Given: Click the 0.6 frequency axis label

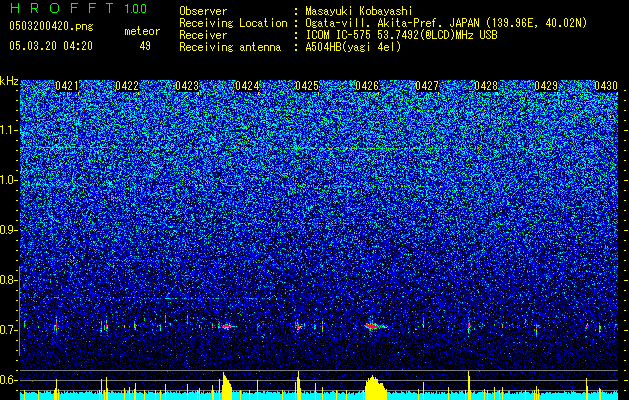Looking at the screenshot, I should 9,380.
